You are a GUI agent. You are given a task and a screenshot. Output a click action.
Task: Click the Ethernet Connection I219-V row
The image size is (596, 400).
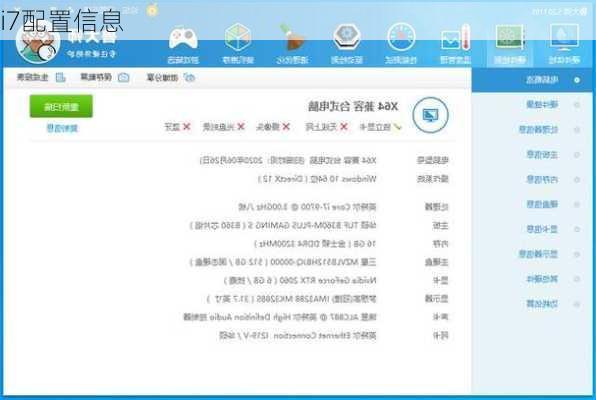(298, 335)
